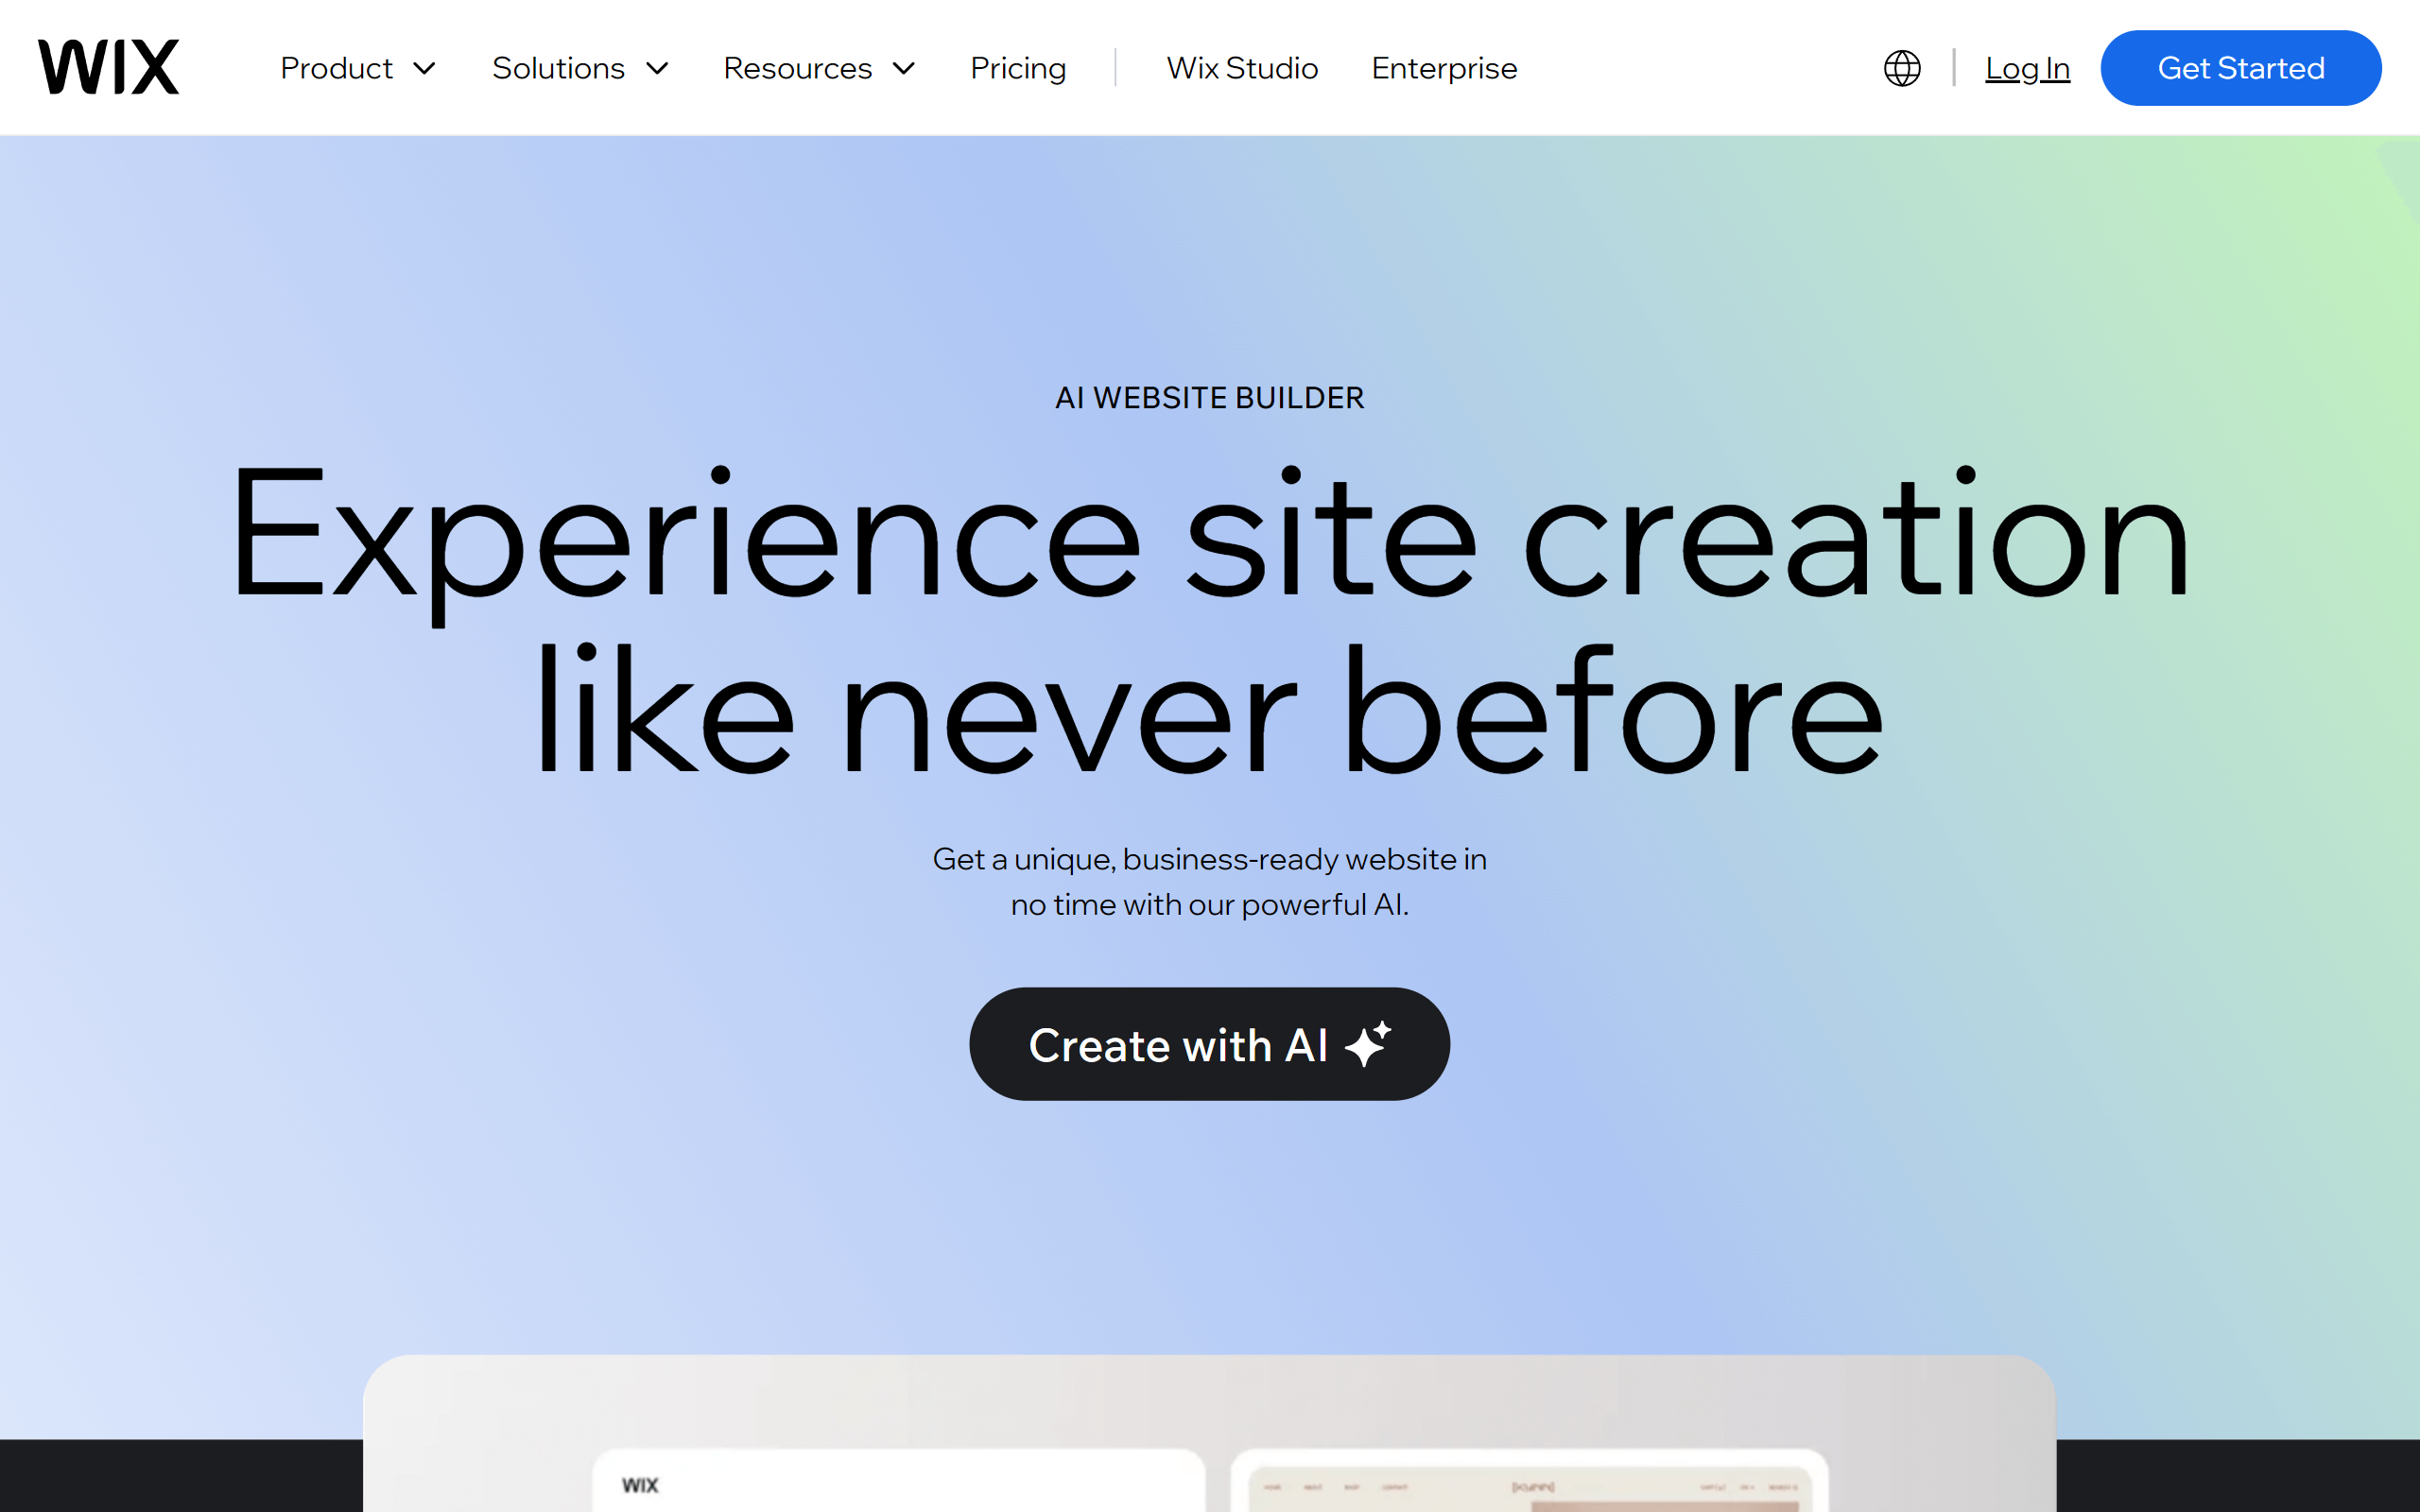Click the Log In button
The width and height of the screenshot is (2420, 1512).
pyautogui.click(x=2026, y=68)
